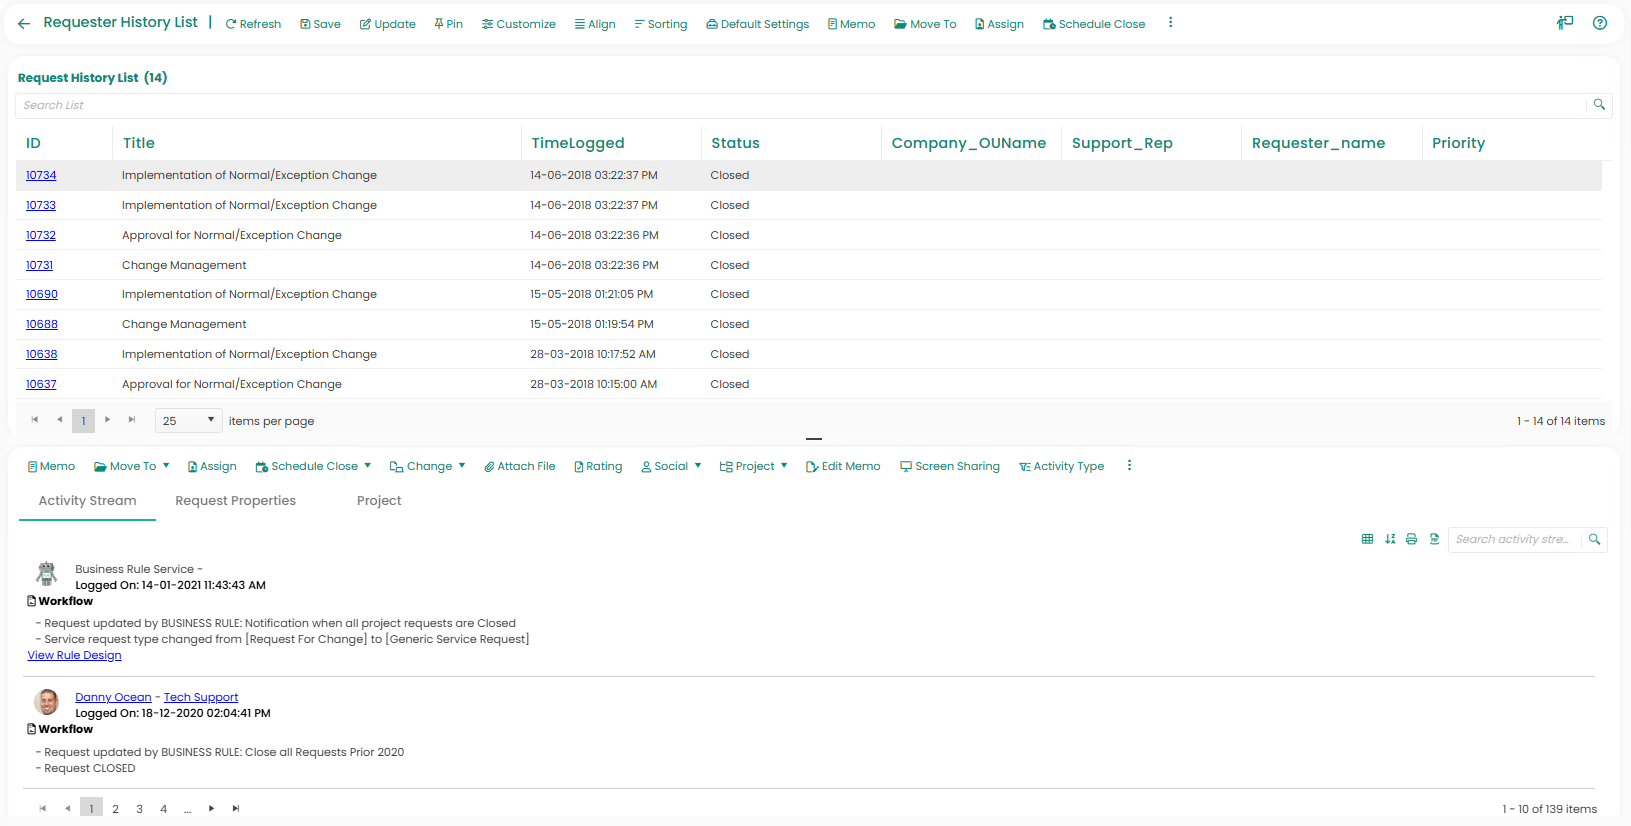Open the items per page dropdown
1631x826 pixels.
188,421
